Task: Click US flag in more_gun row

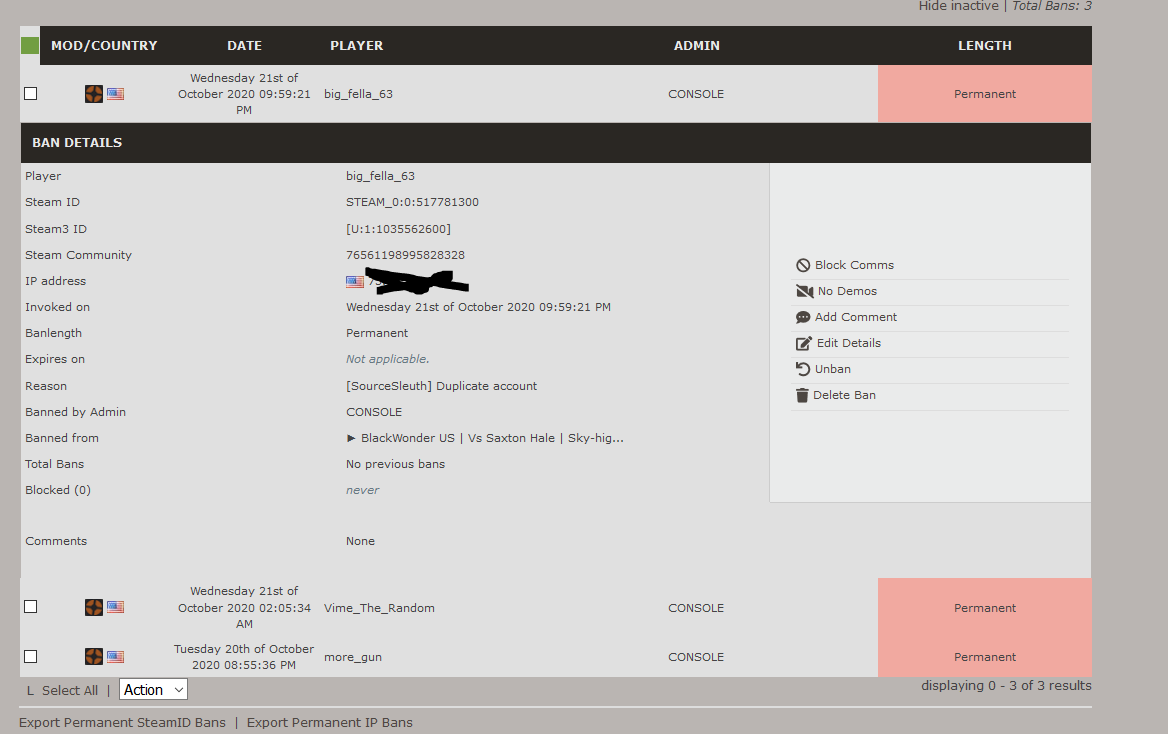Action: pyautogui.click(x=115, y=657)
